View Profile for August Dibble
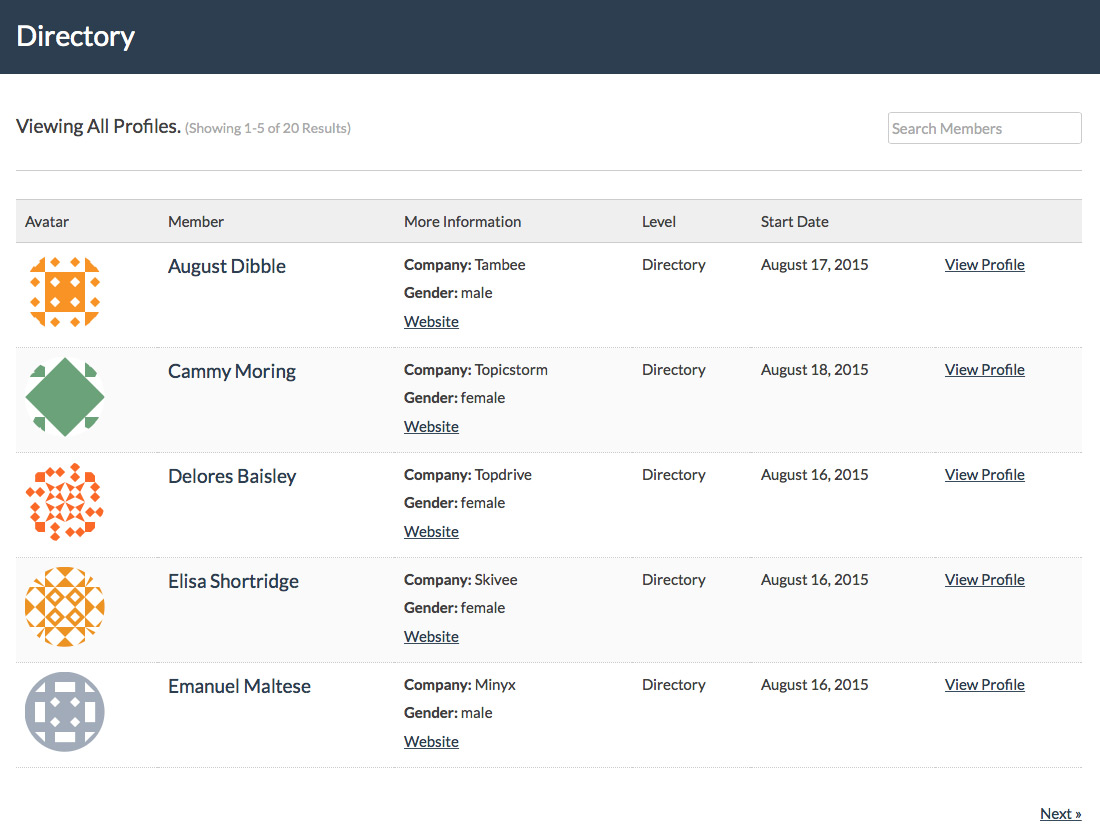The image size is (1100, 830). [x=984, y=265]
